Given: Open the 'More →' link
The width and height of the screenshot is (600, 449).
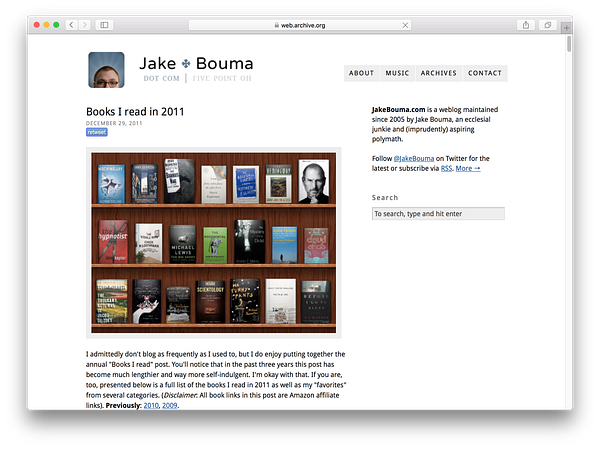Looking at the screenshot, I should (x=468, y=168).
